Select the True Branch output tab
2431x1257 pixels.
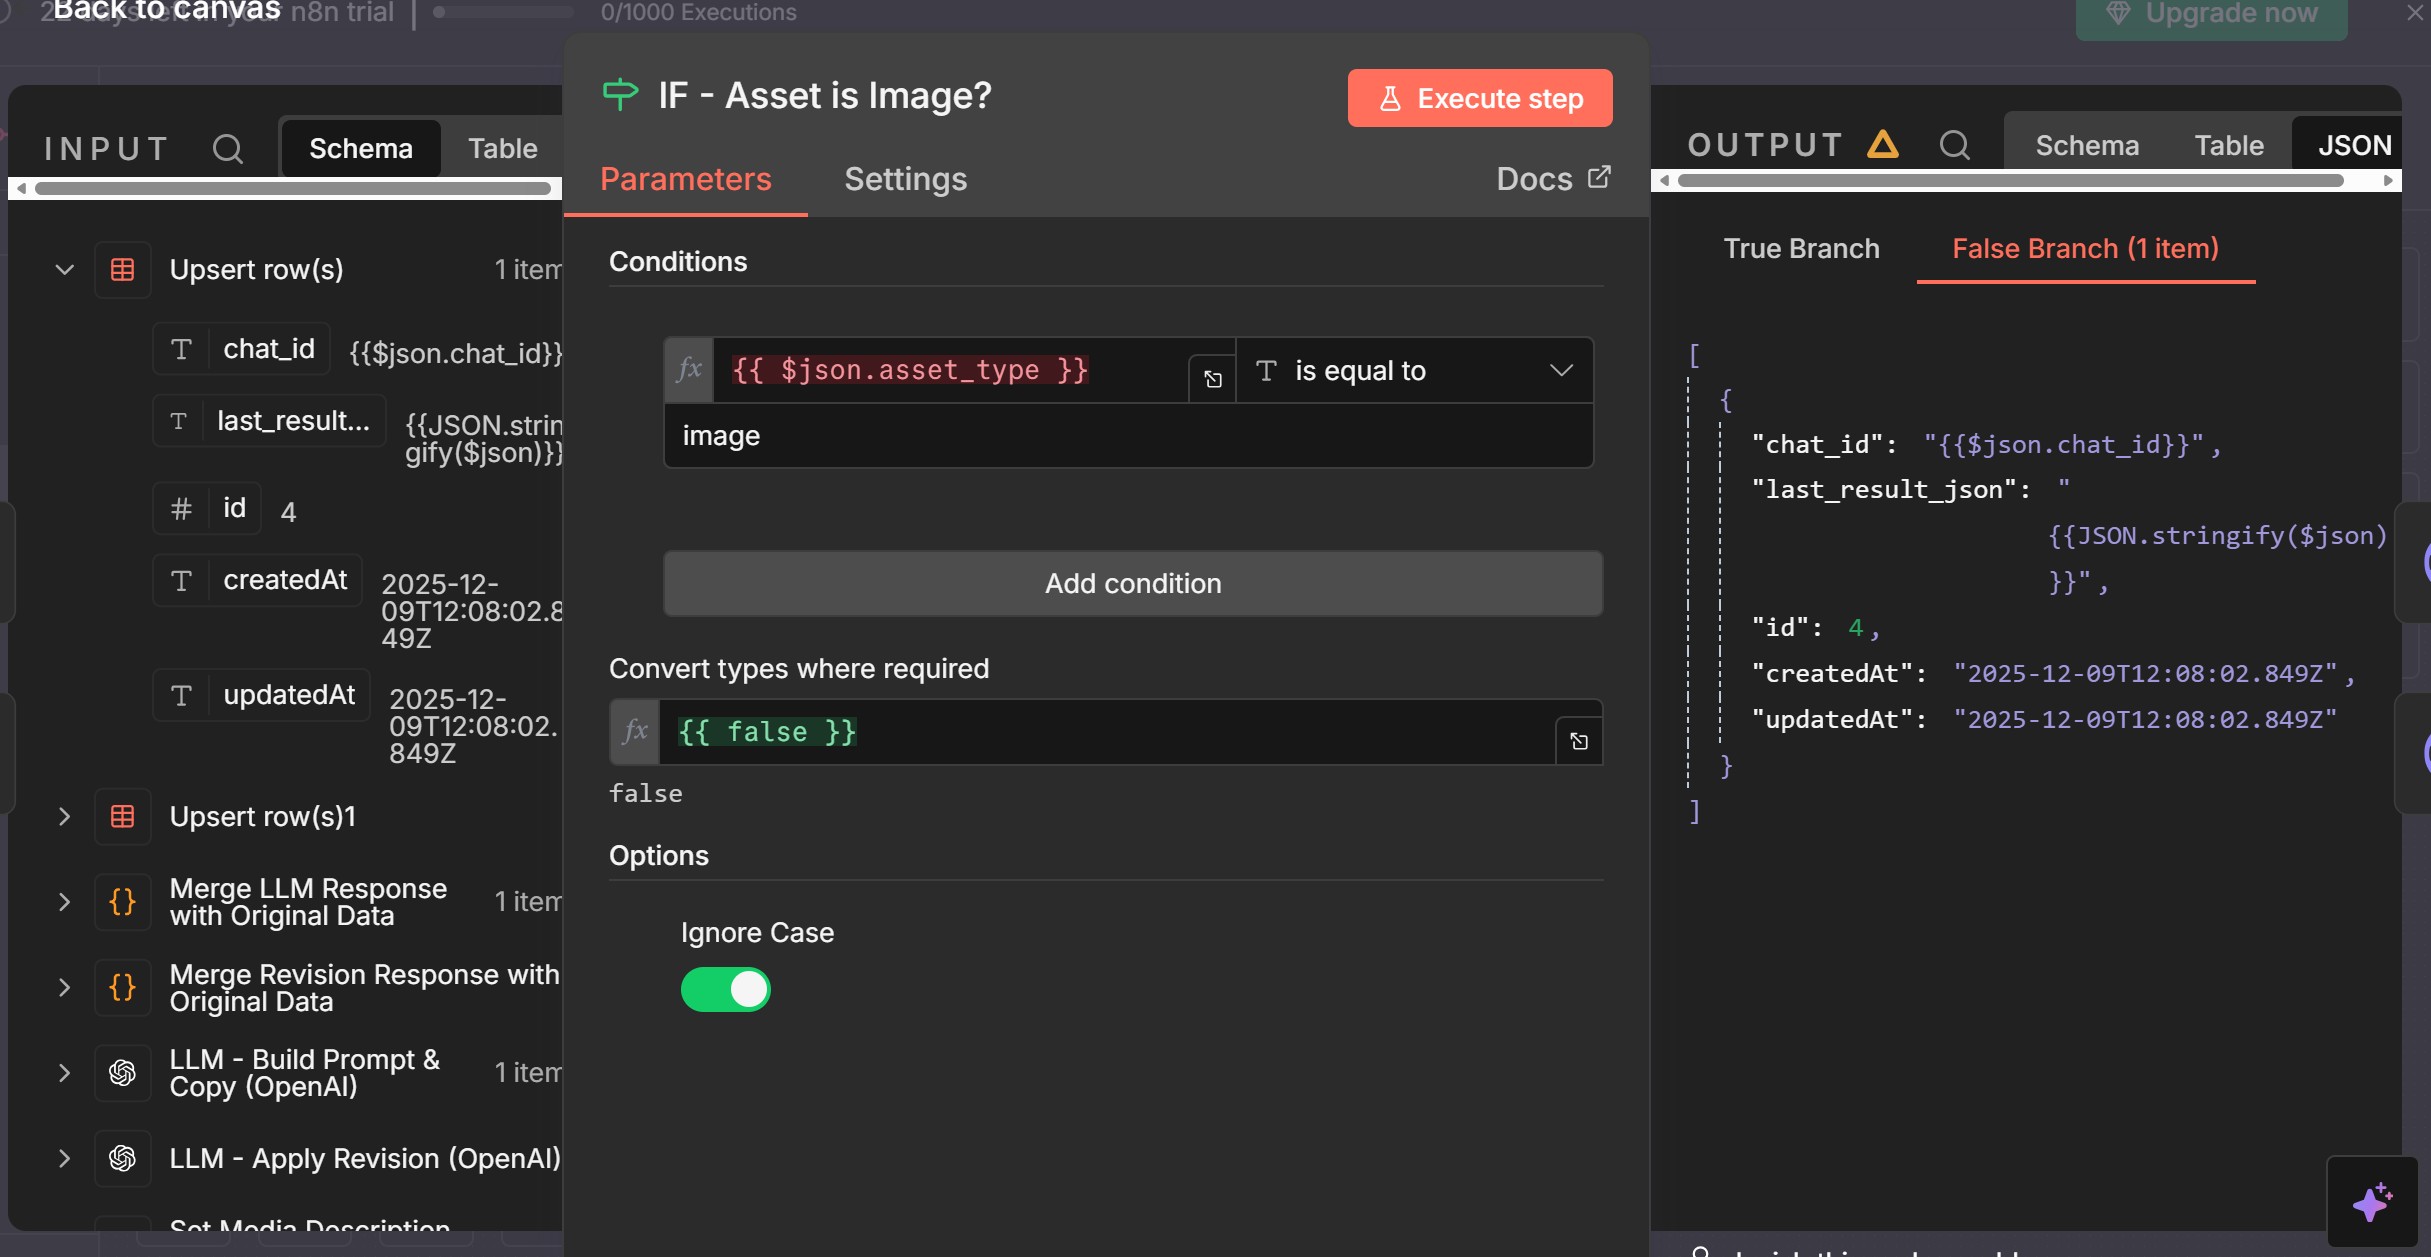point(1801,248)
